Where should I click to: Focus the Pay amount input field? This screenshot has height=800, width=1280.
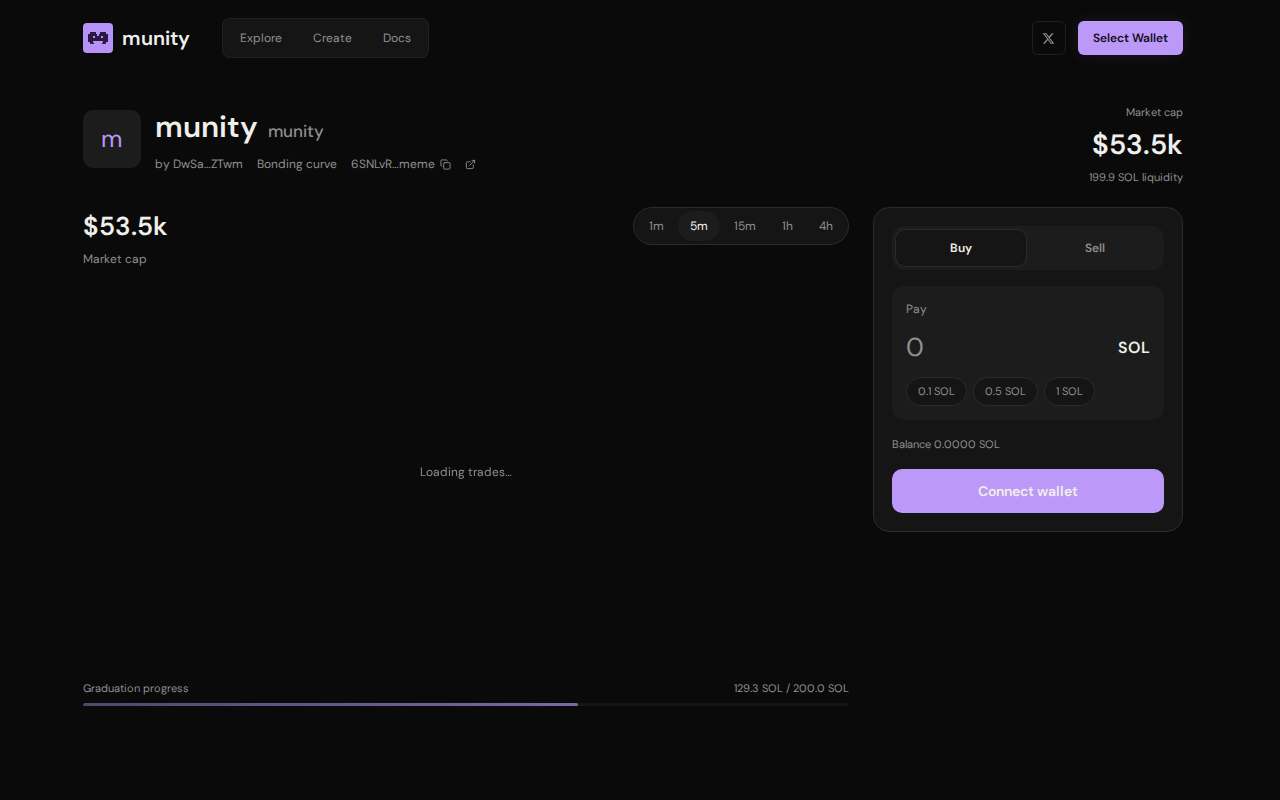coord(1005,348)
